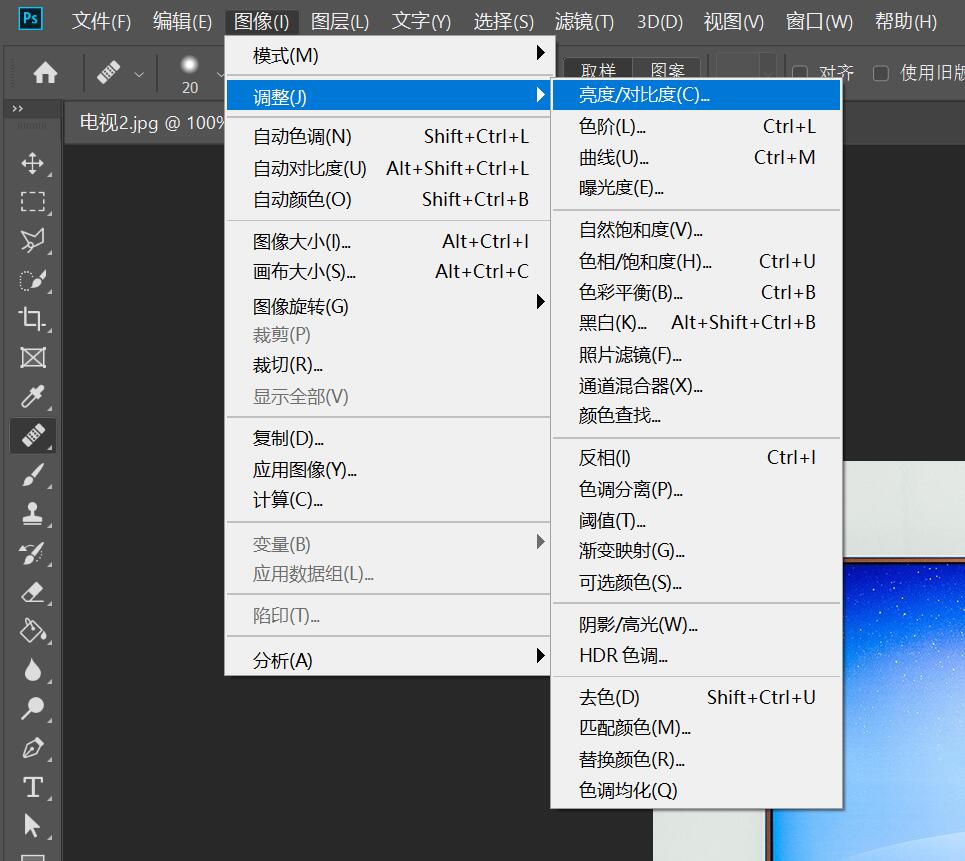
Task: Choose 亮度/对比度(C) adjustment
Action: 696,94
